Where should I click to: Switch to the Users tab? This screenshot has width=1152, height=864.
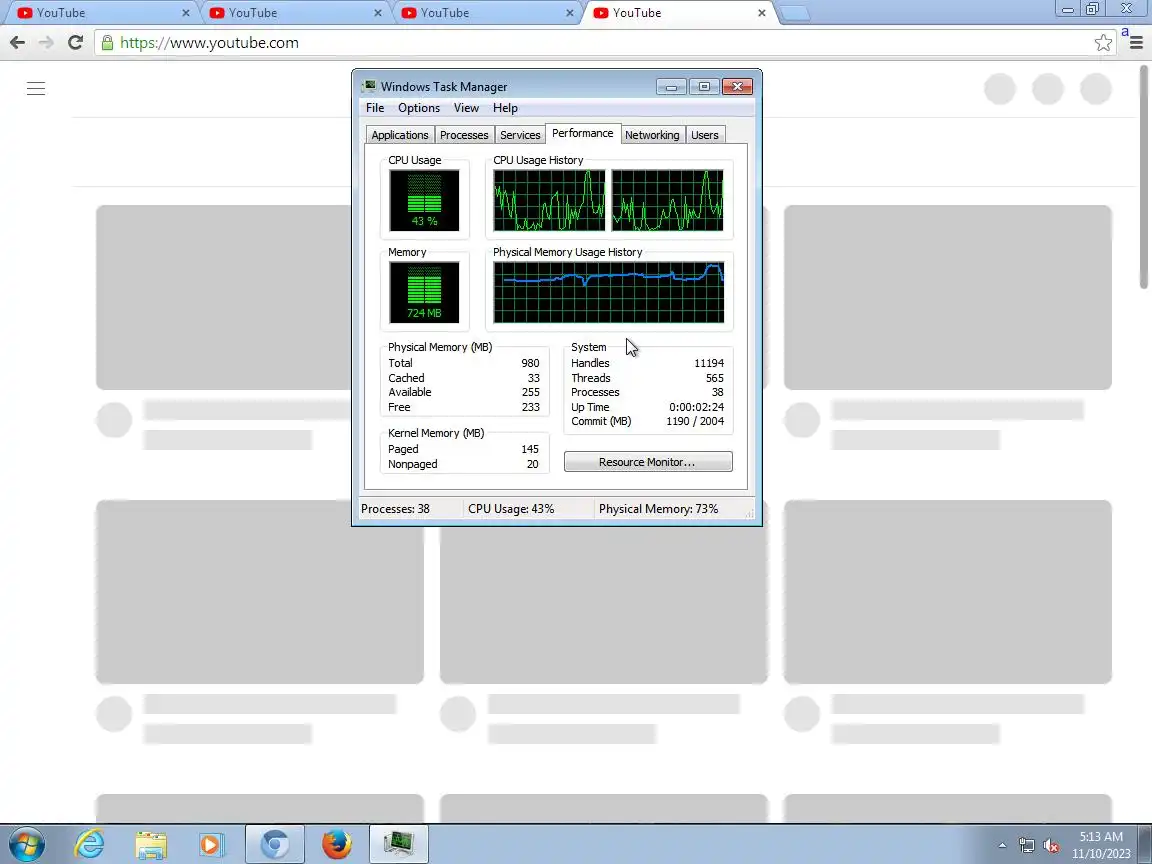(x=705, y=135)
